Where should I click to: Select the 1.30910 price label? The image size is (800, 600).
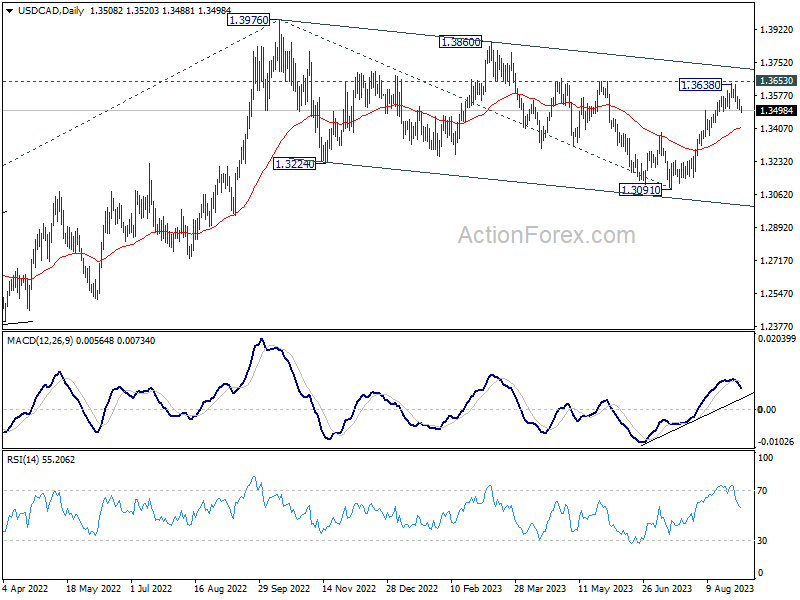click(x=640, y=190)
